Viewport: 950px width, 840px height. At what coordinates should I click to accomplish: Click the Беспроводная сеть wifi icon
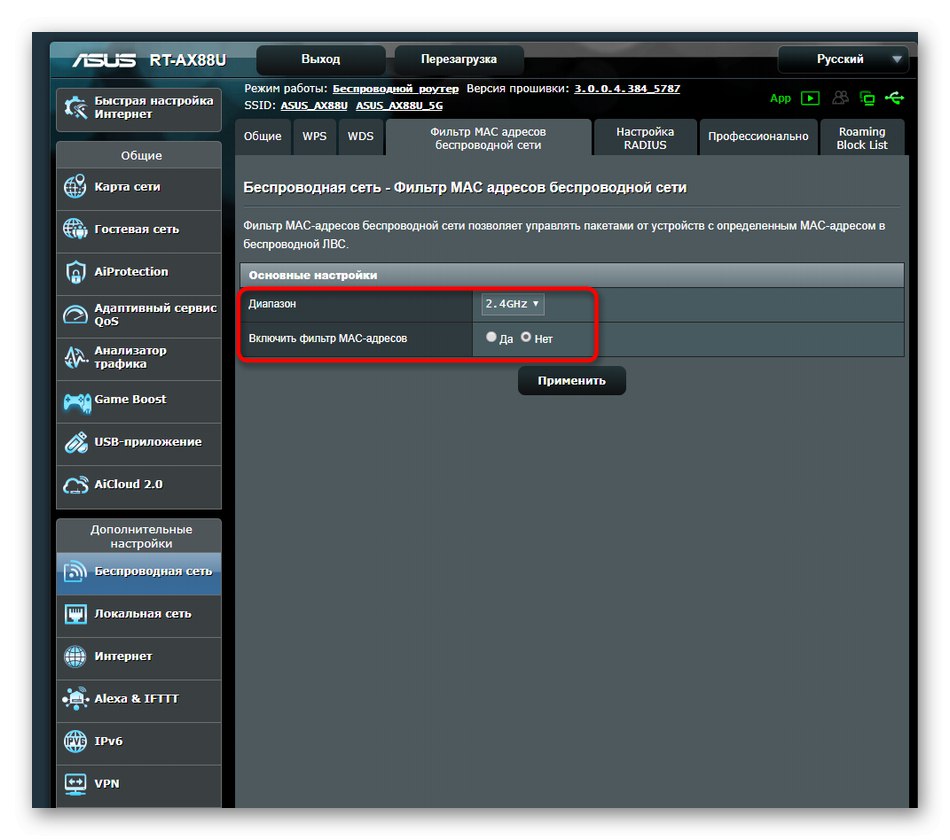click(75, 571)
